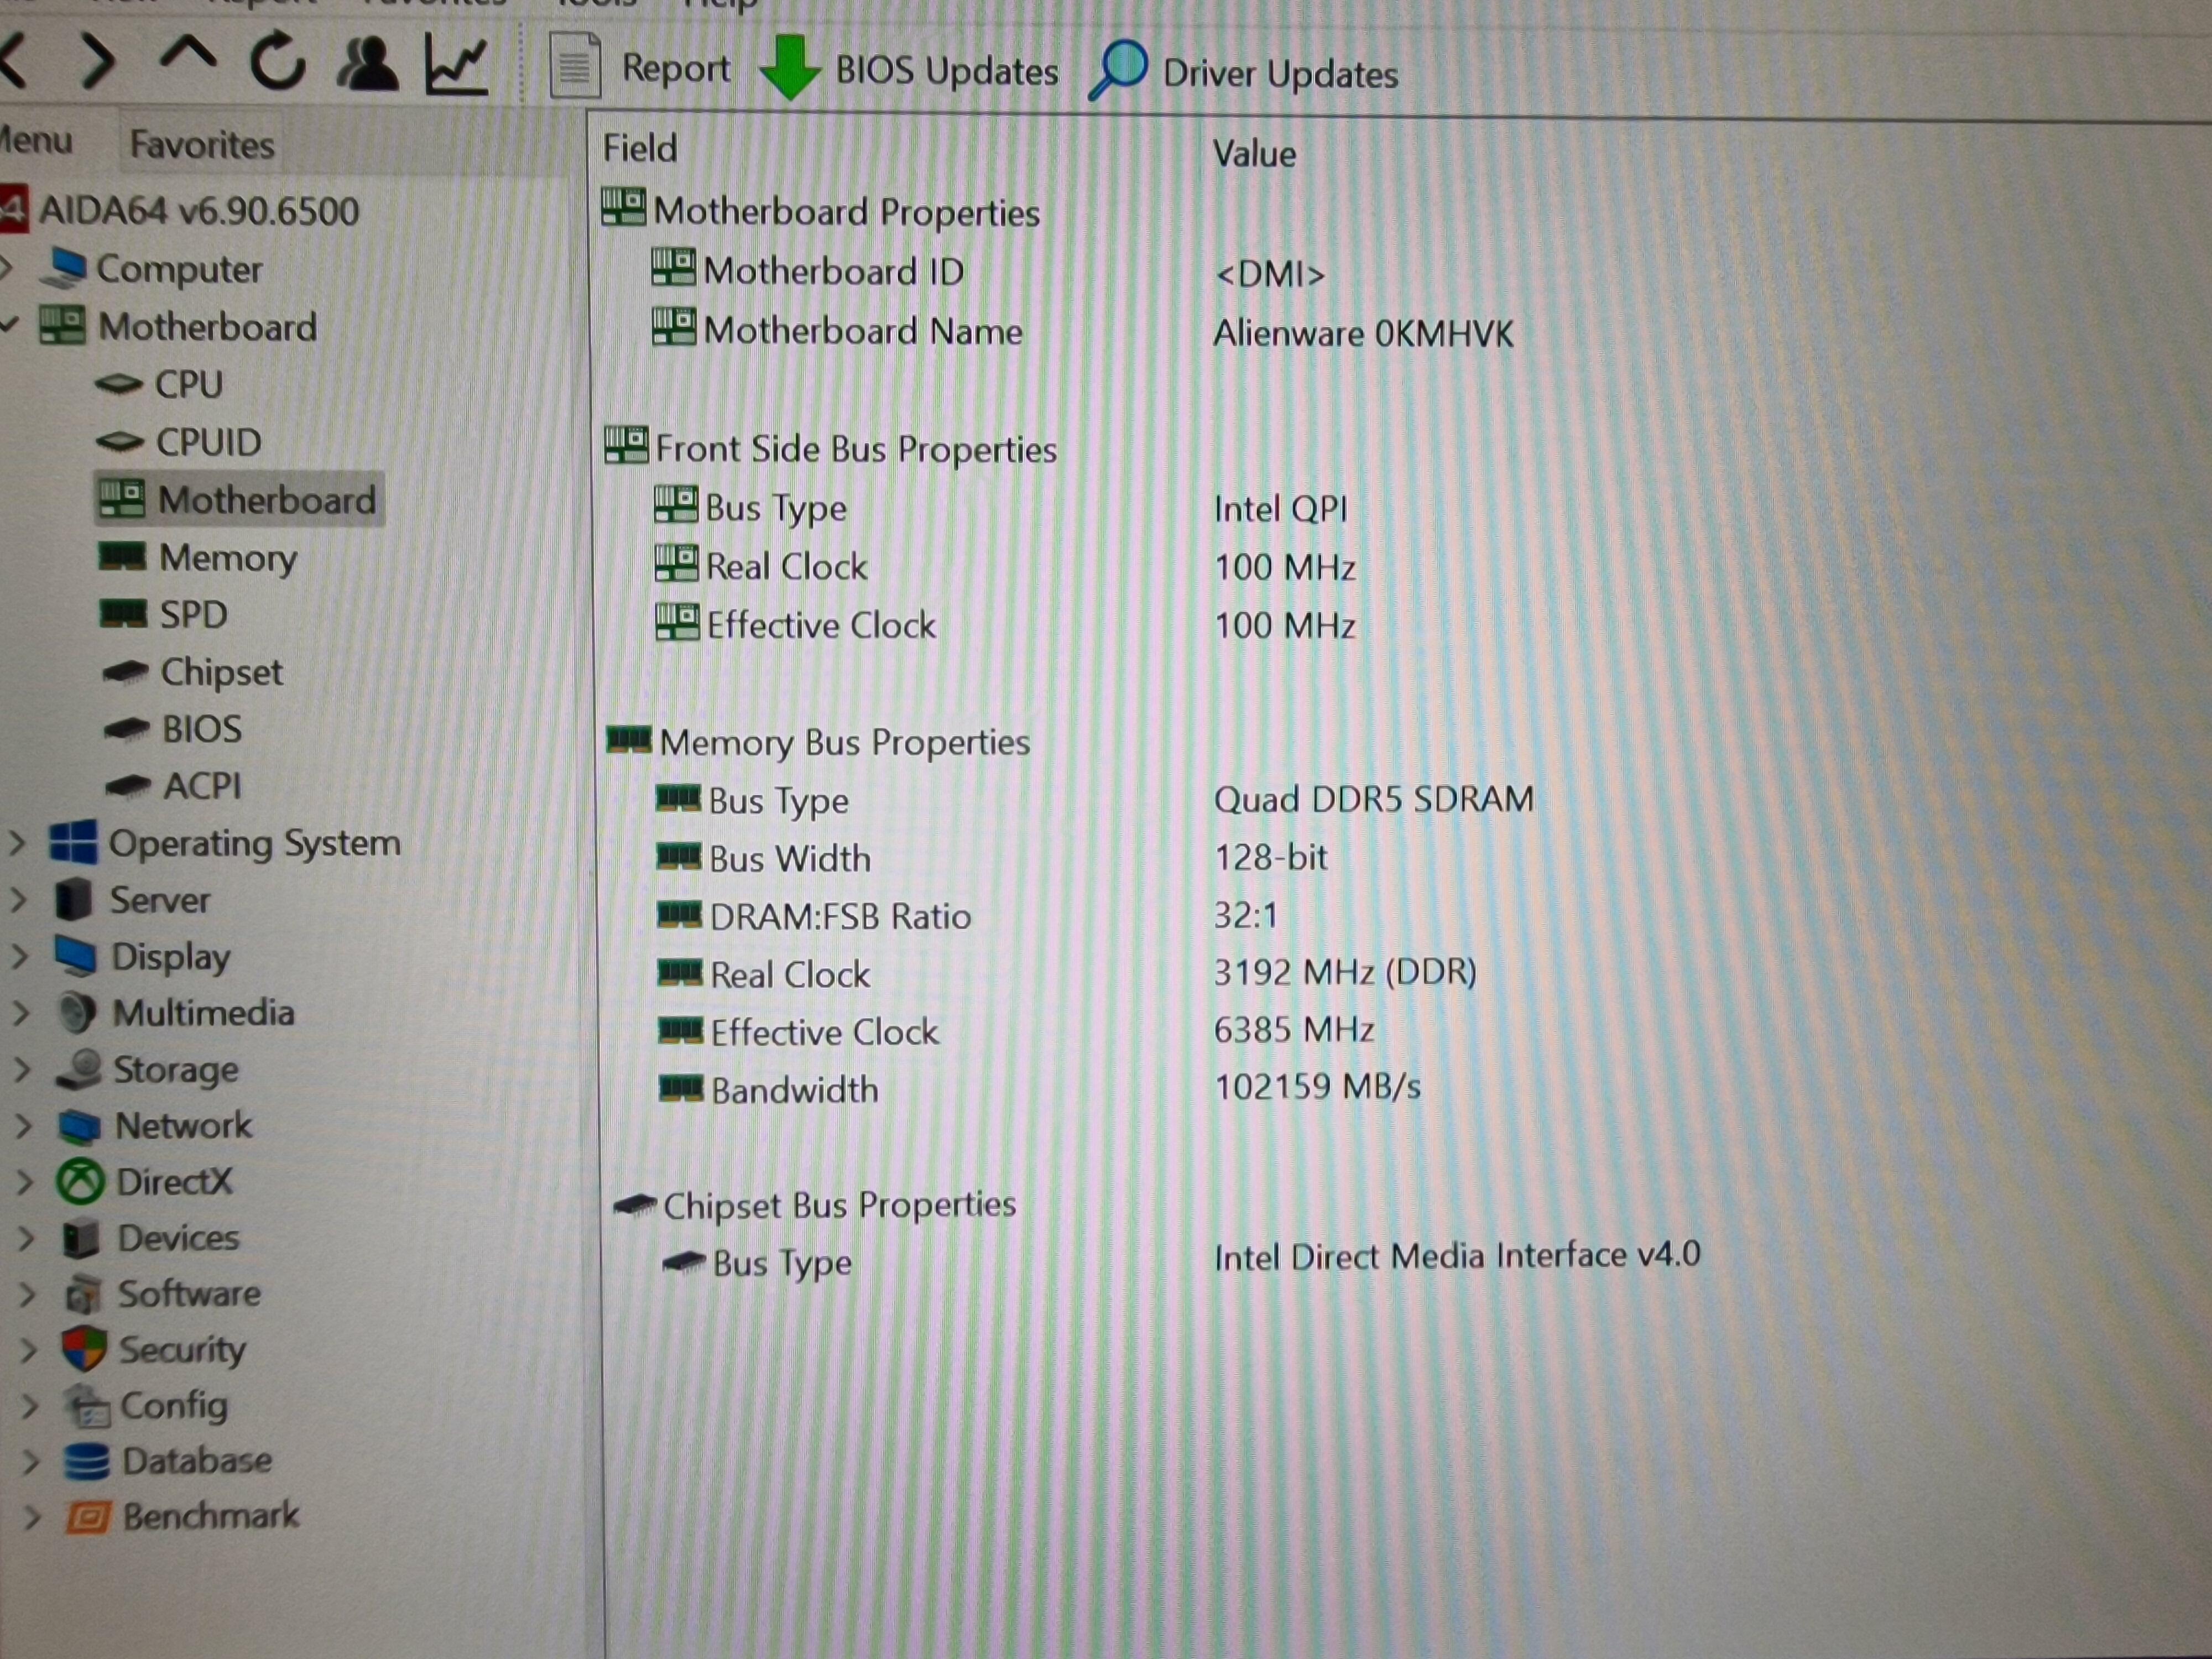The height and width of the screenshot is (1659, 2212).
Task: Expand the Network node
Action: click(x=23, y=1126)
